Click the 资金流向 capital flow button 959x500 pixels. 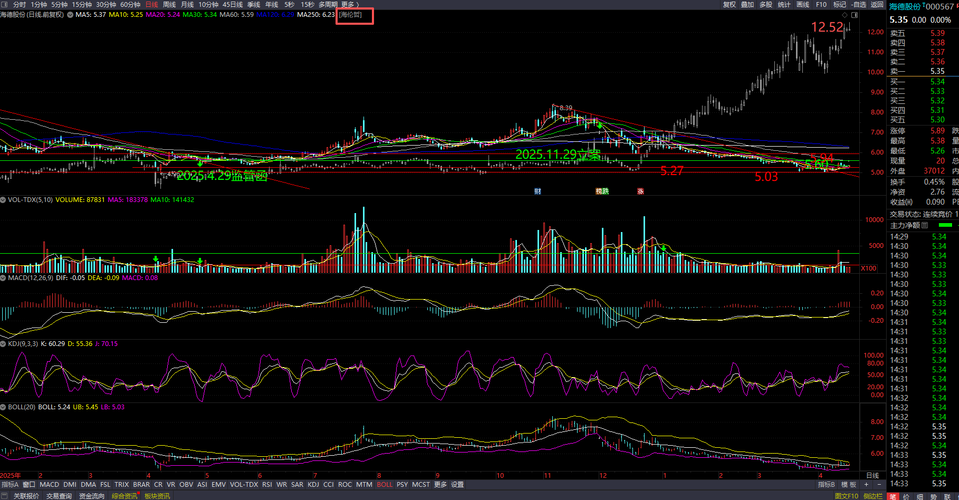pyautogui.click(x=91, y=495)
